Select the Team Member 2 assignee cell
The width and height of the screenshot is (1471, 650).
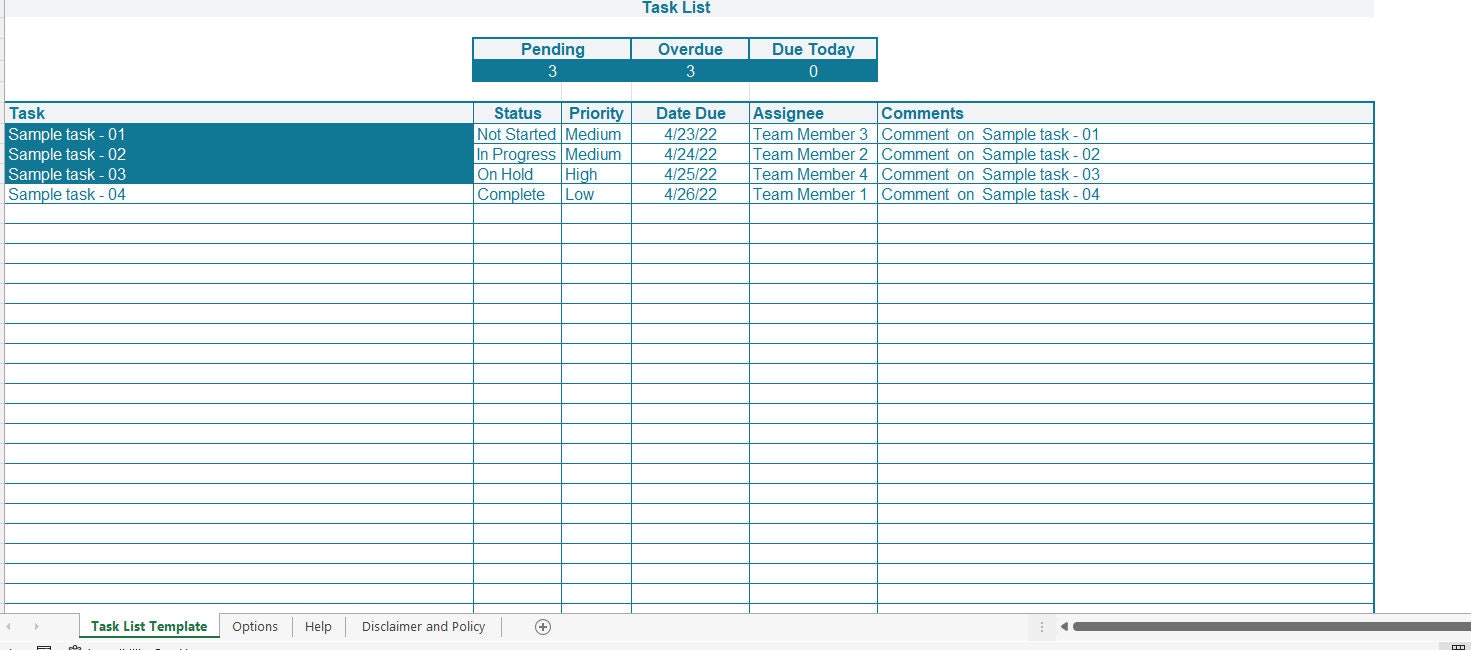(811, 154)
